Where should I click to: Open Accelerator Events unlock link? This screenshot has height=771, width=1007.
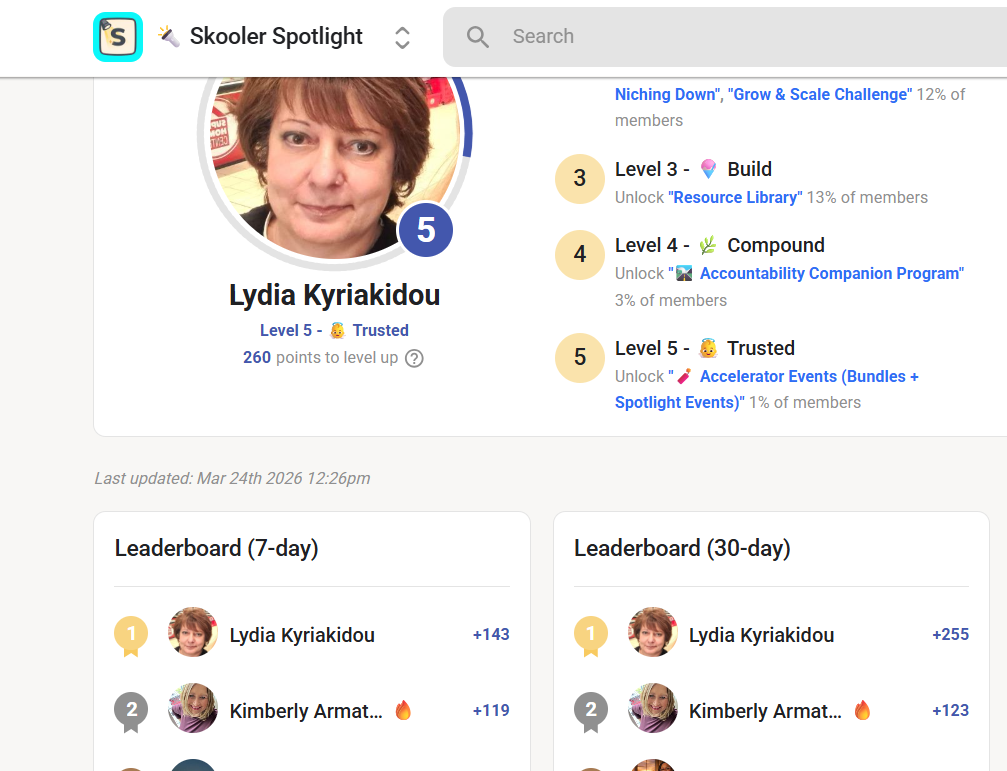pyautogui.click(x=808, y=376)
